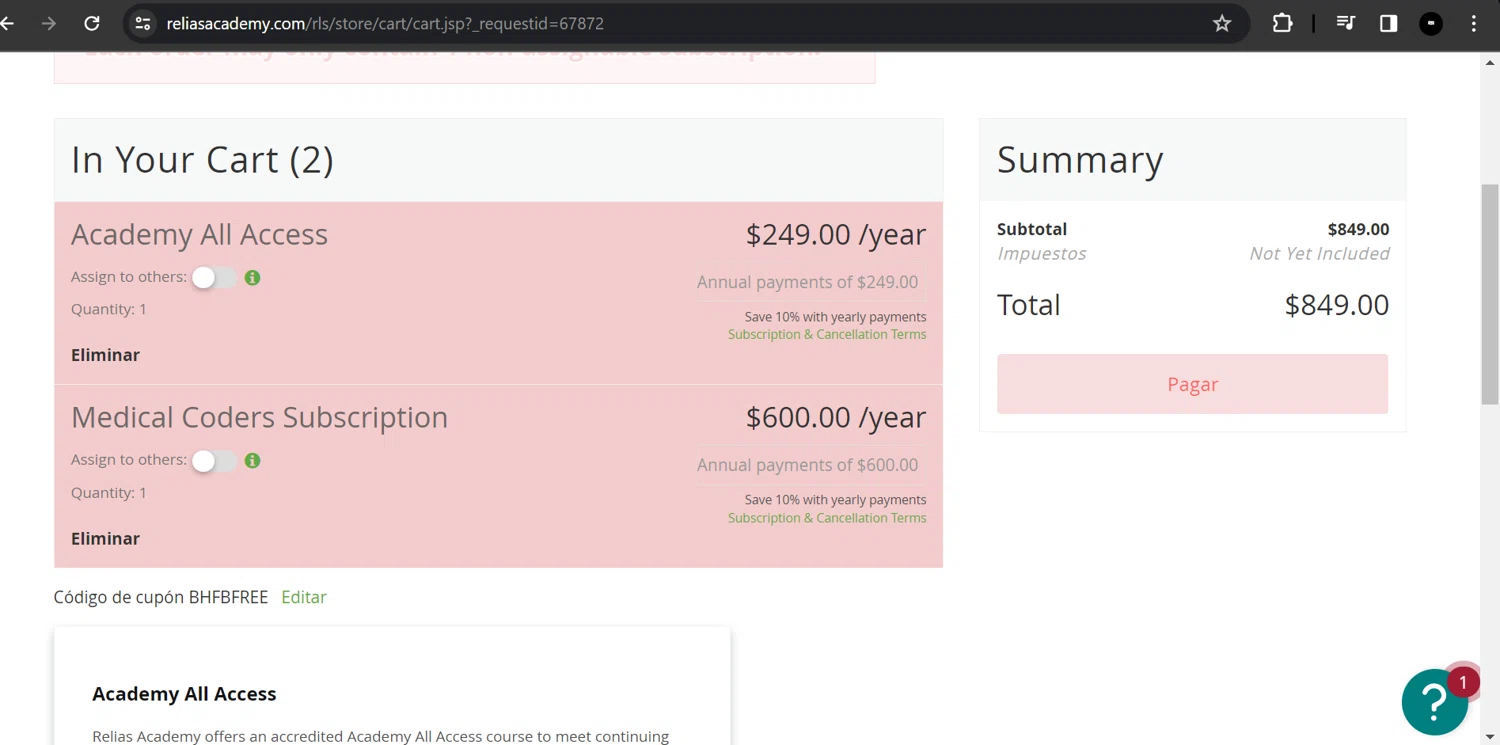Open Subscription & Cancellation Terms for Medical Coders
The width and height of the screenshot is (1500, 745).
tap(827, 518)
